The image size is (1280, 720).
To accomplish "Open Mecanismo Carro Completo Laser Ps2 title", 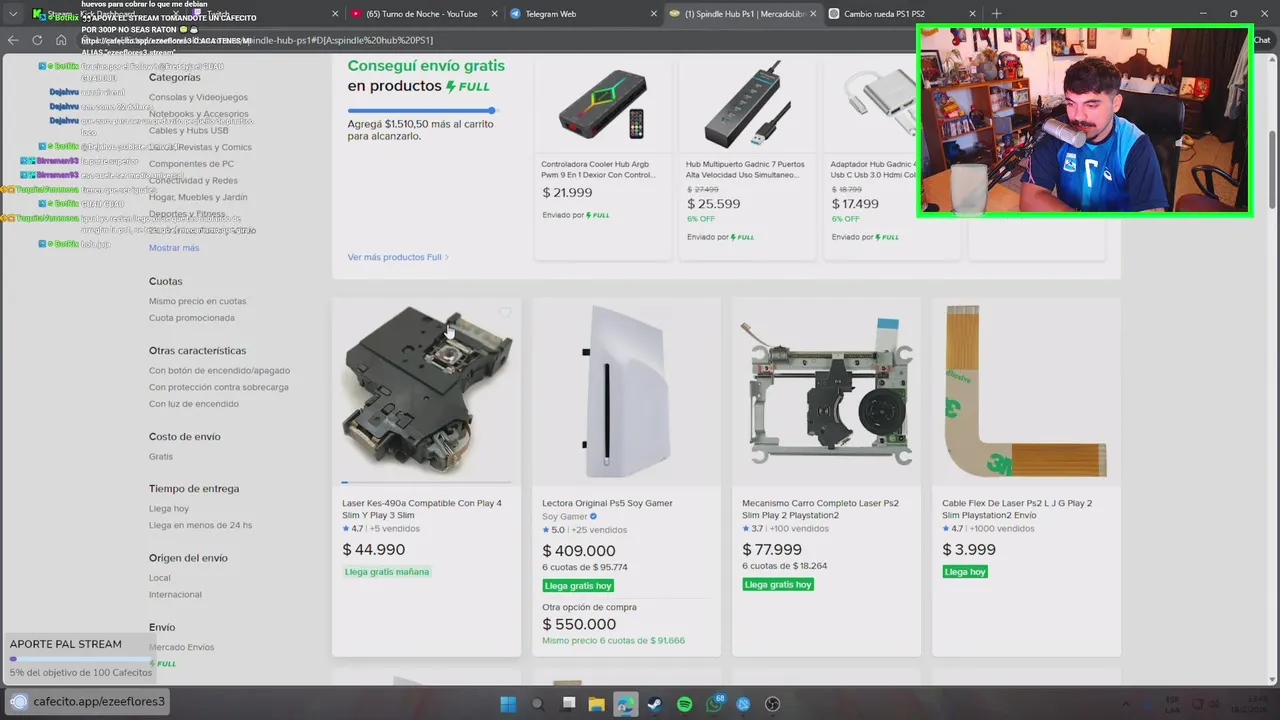I will [820, 509].
